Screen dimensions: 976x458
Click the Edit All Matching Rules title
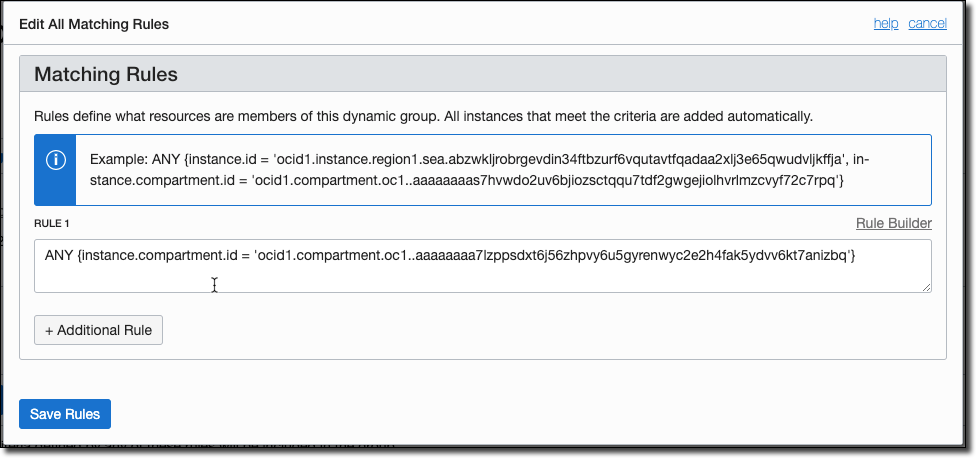pos(94,24)
